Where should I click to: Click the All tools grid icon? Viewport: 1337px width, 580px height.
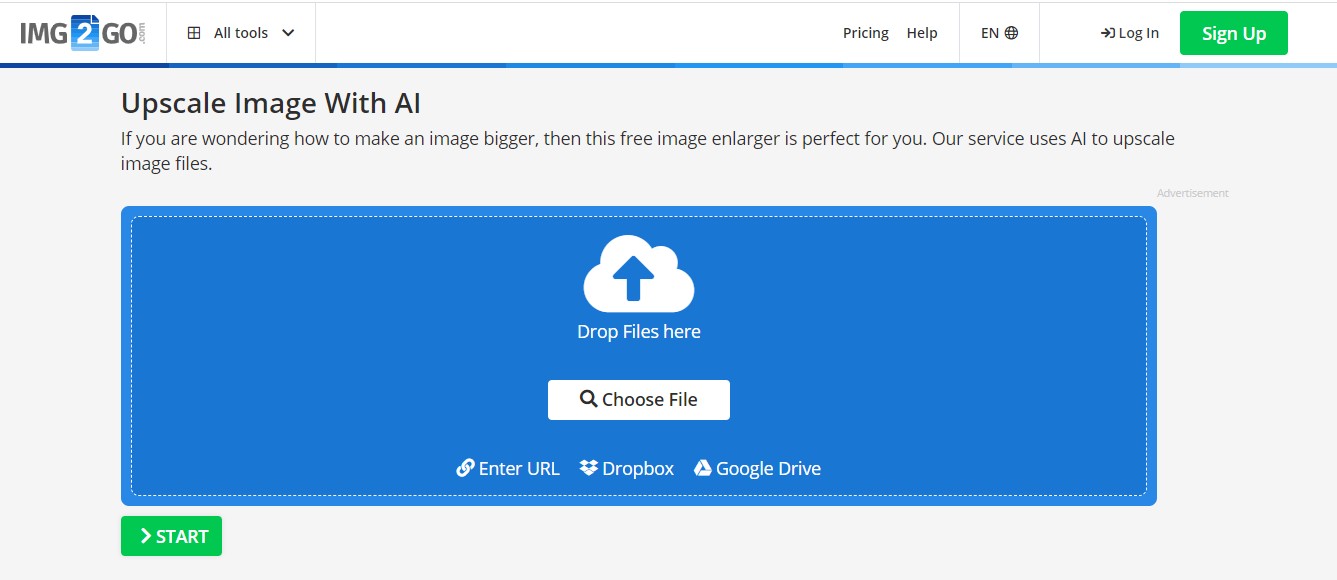pyautogui.click(x=194, y=33)
